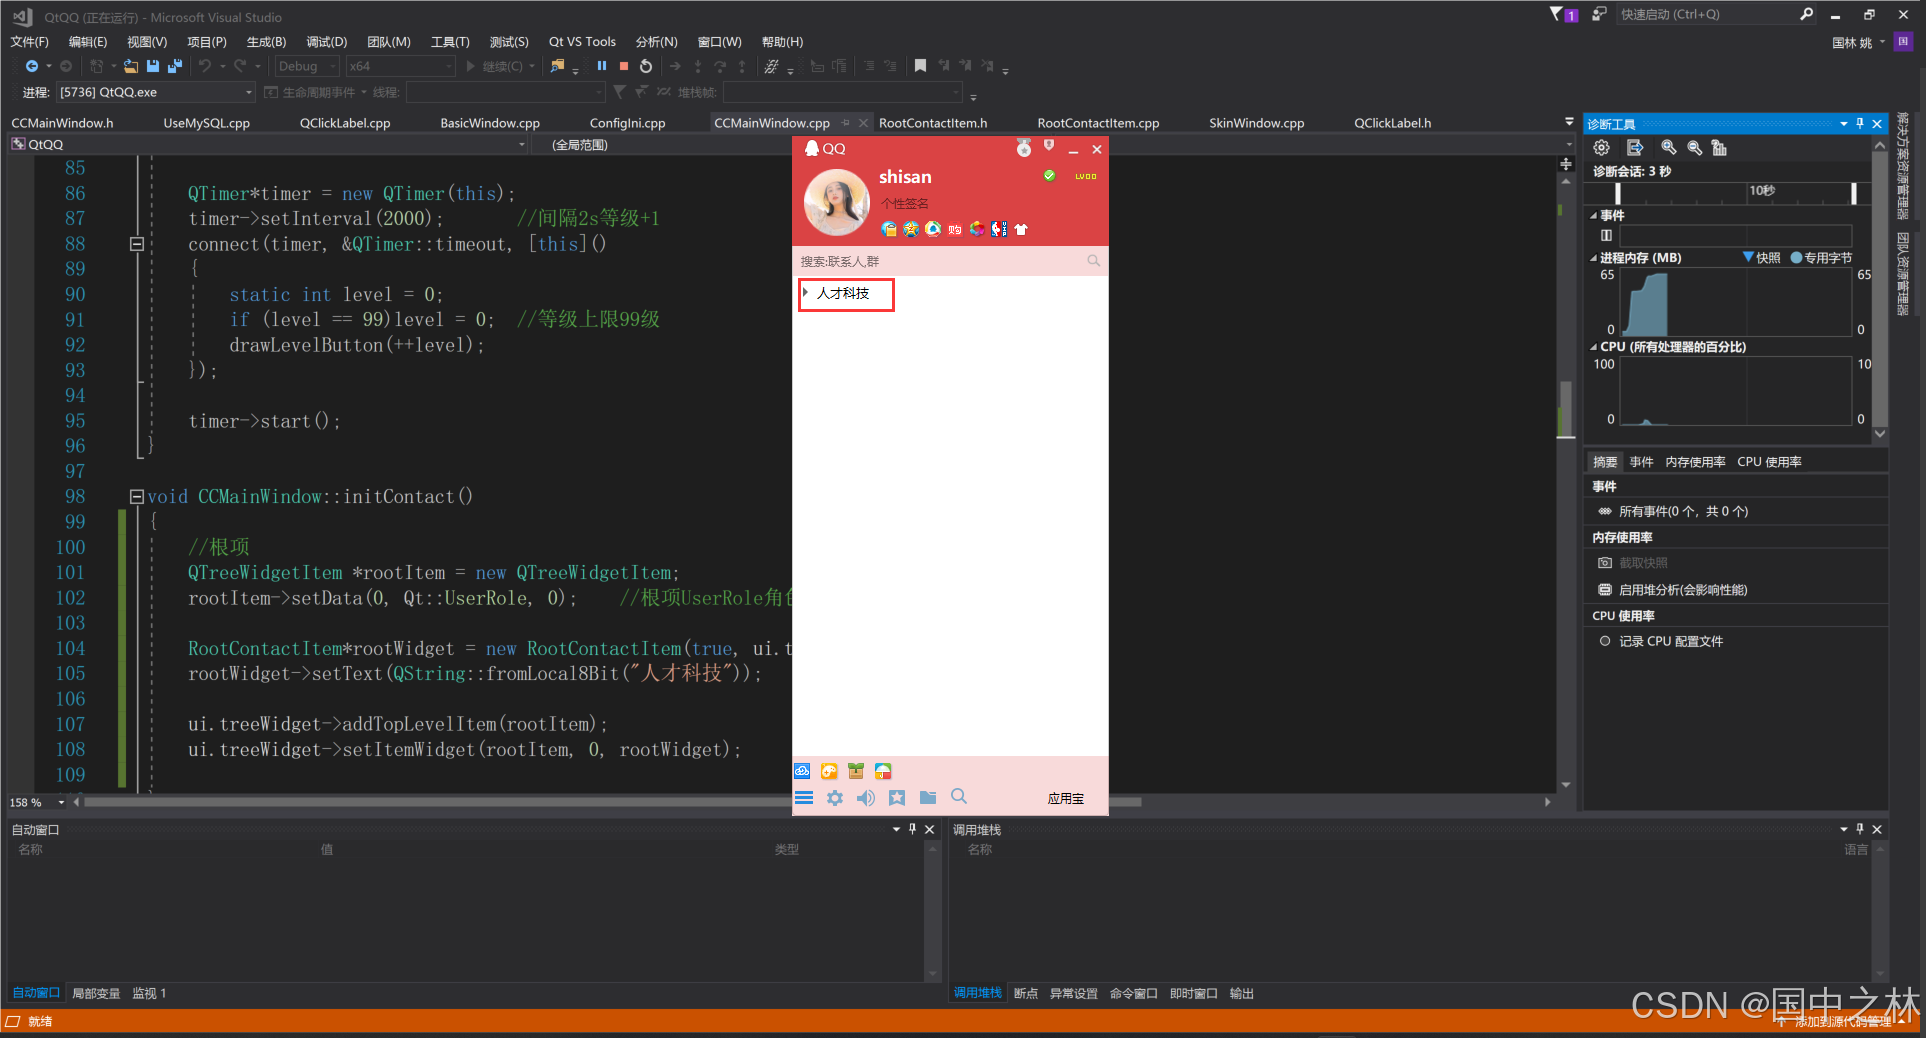Pause debugging with the Break All button
Screen dimensions: 1926x1038
tap(602, 66)
